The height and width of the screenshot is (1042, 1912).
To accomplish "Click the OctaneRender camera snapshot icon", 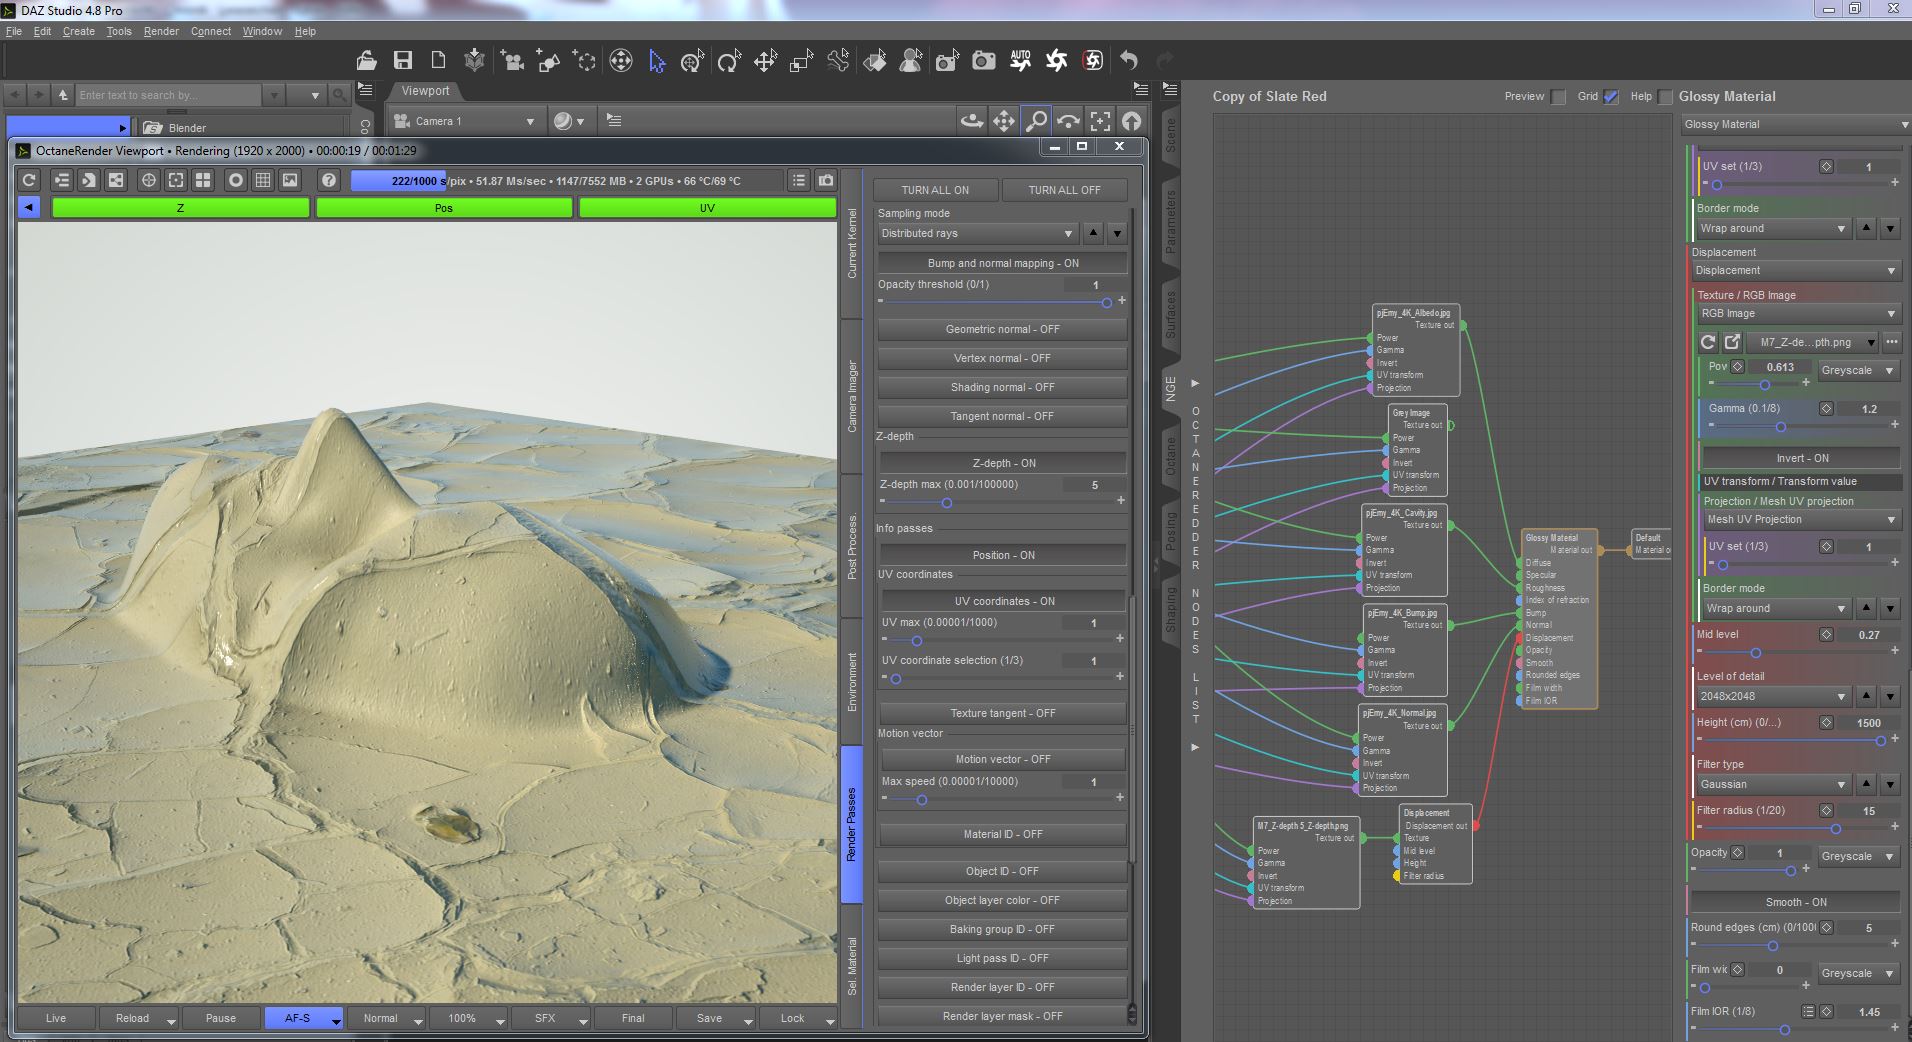I will [x=826, y=180].
